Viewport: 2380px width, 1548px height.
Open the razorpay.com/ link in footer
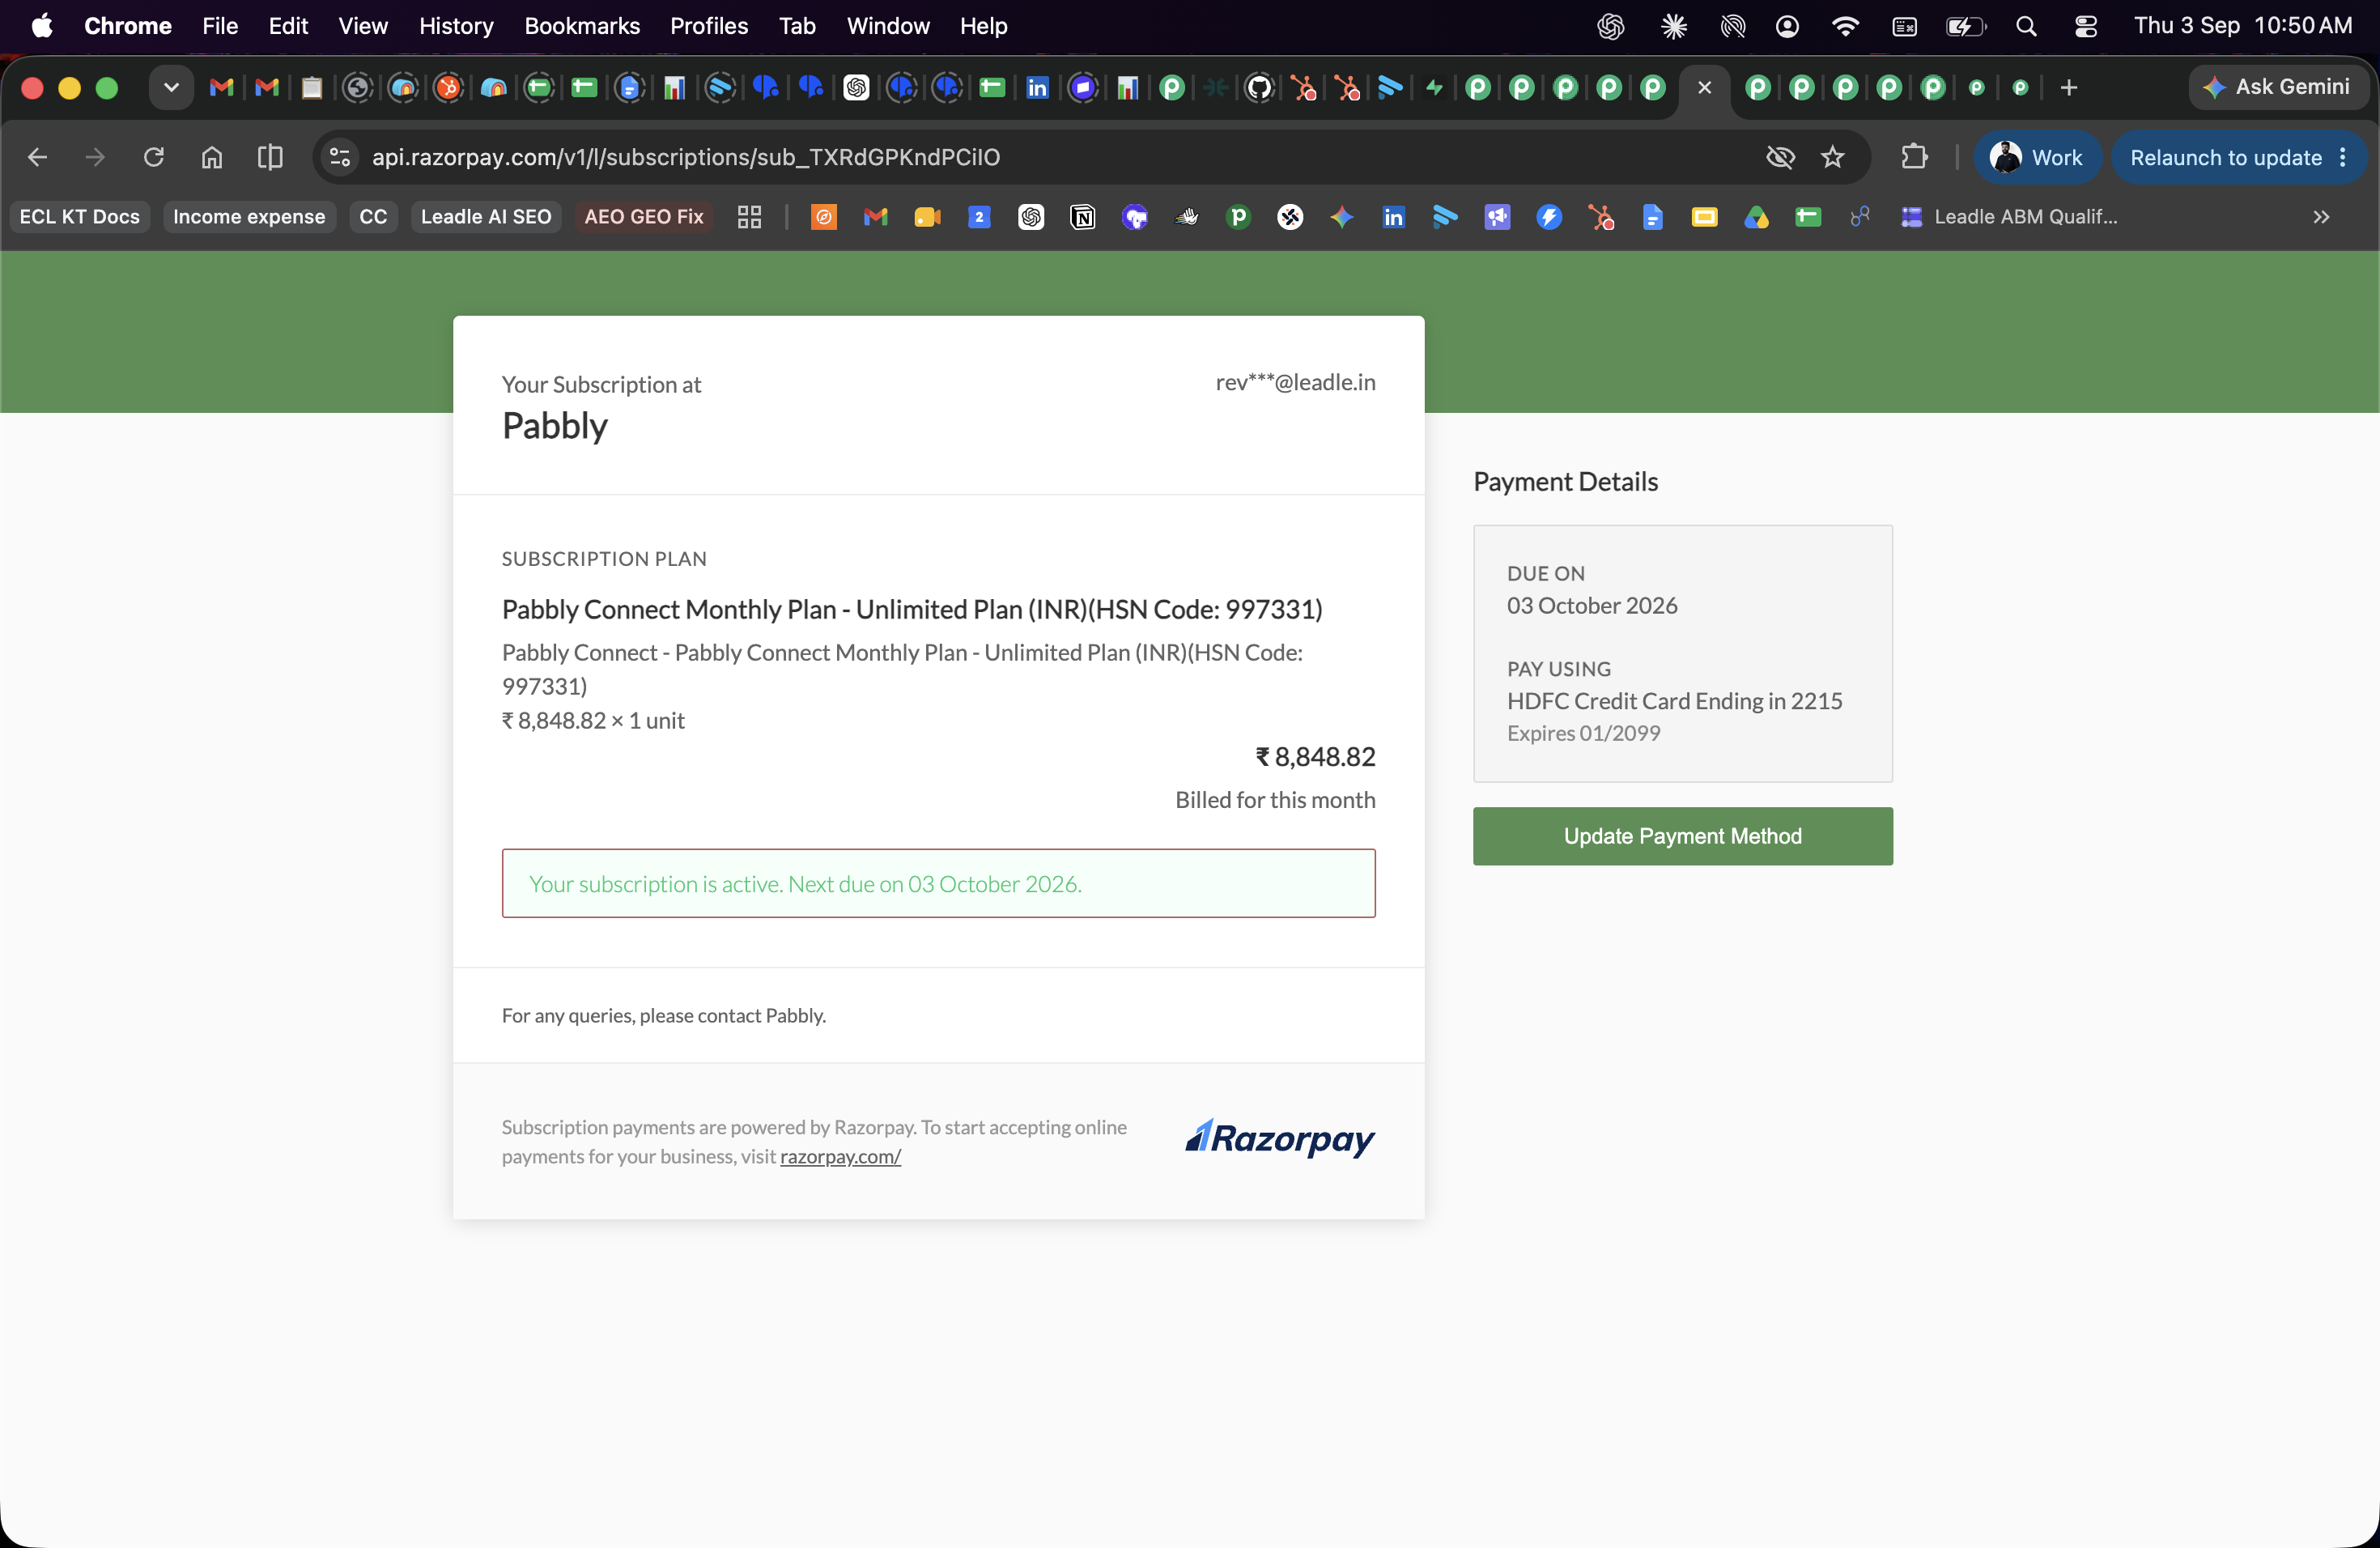[x=840, y=1156]
